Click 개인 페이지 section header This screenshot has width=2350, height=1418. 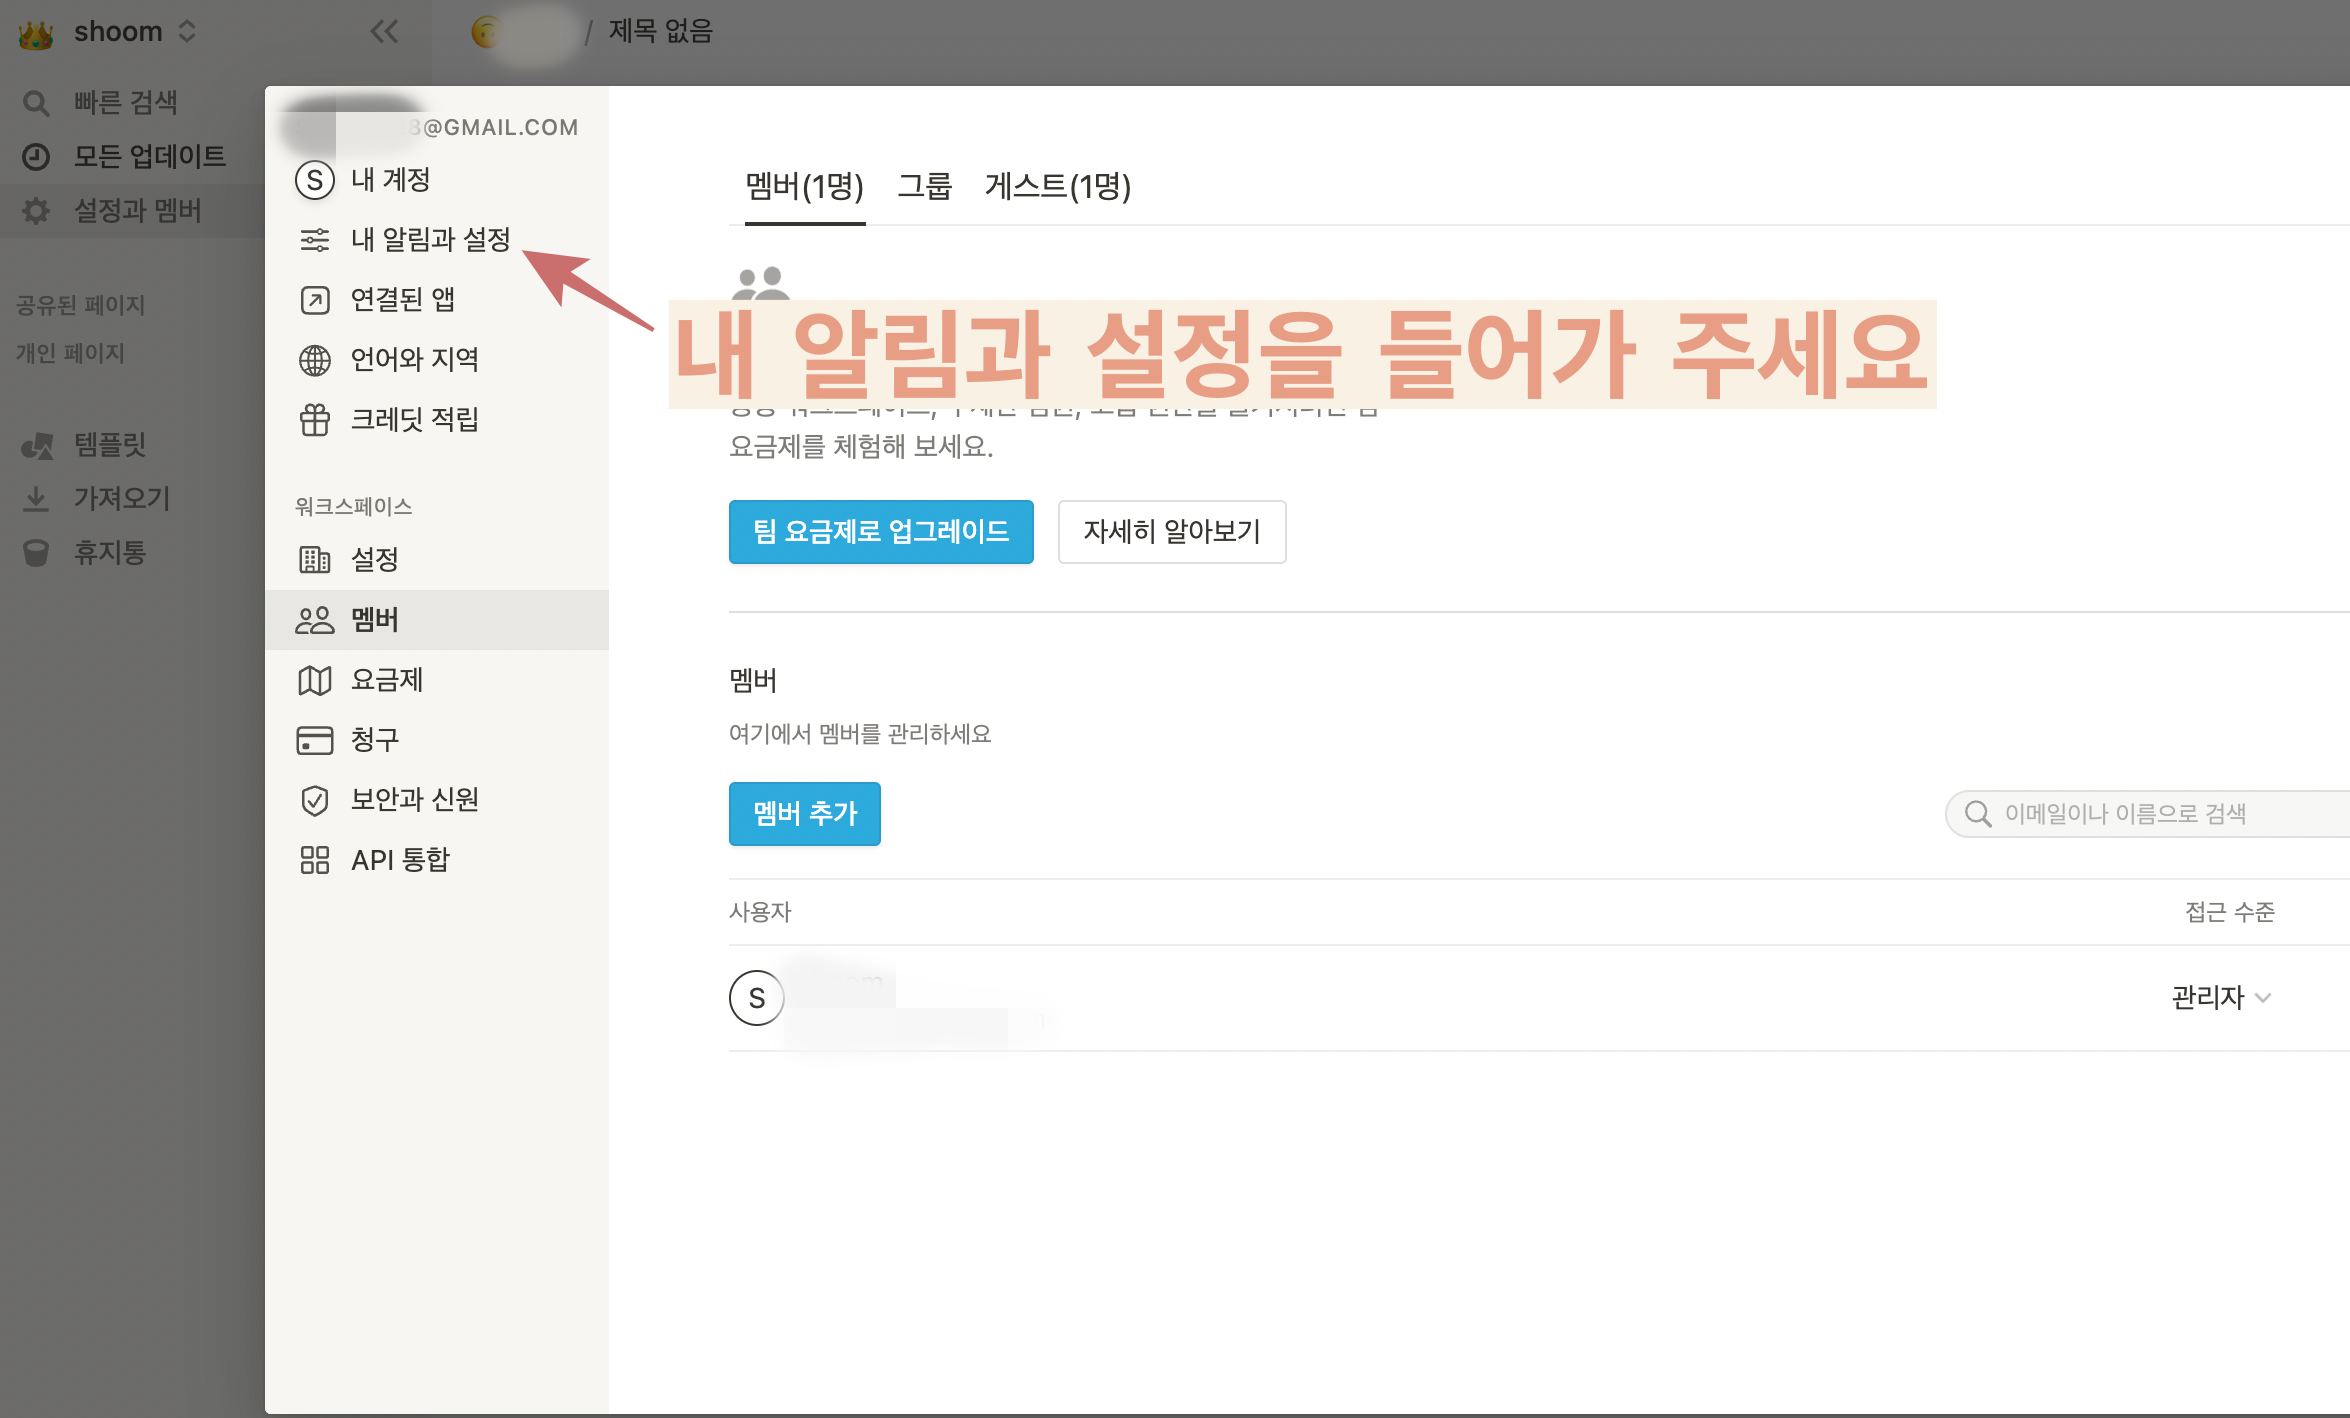point(70,353)
